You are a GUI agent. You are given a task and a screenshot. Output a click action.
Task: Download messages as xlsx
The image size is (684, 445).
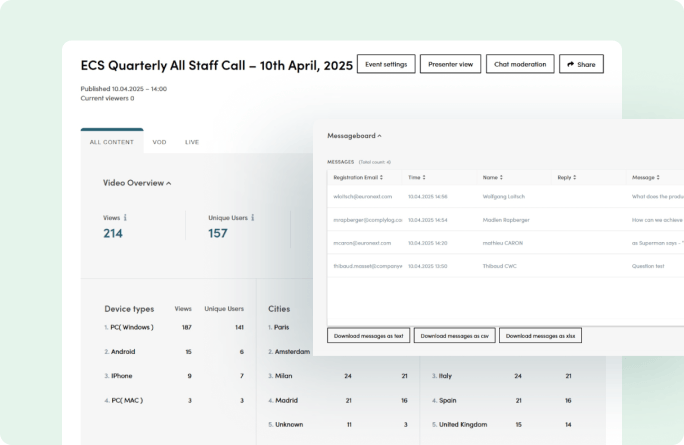(540, 335)
